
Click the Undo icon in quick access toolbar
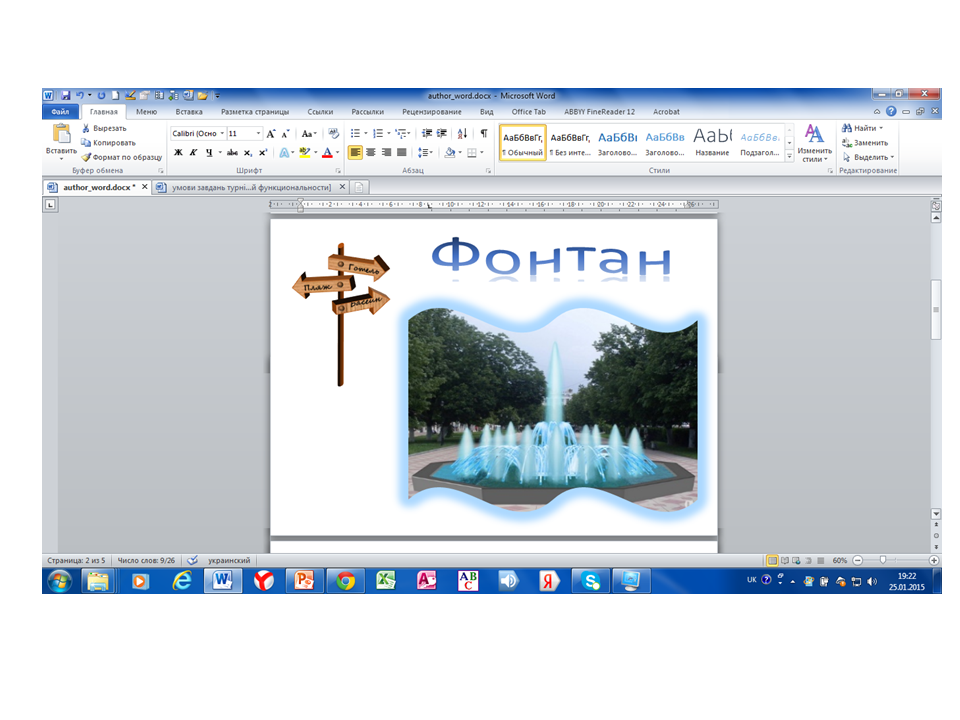(80, 96)
